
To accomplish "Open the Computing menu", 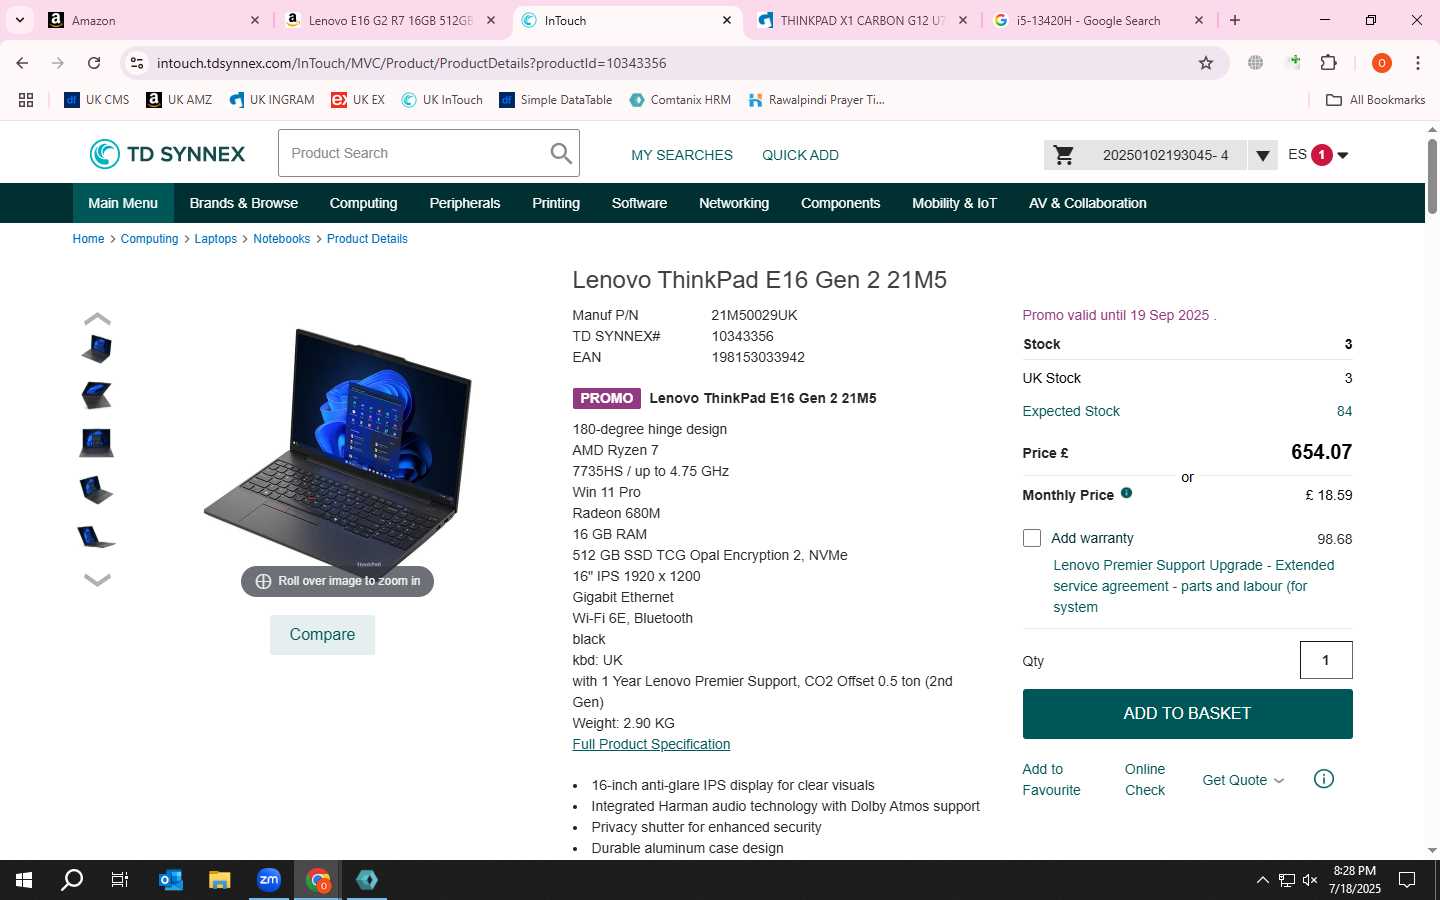I will click(363, 203).
